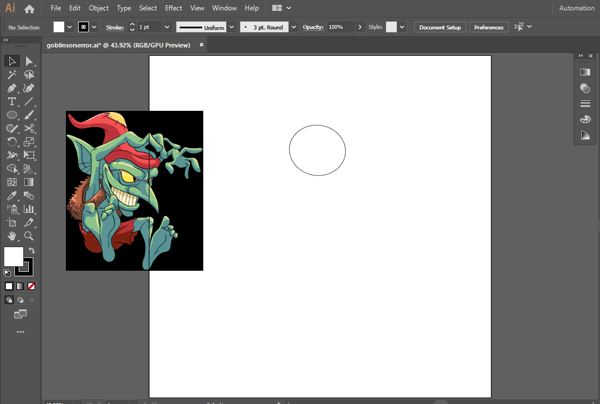
Task: Open the Stroke panel link
Action: (x=114, y=28)
